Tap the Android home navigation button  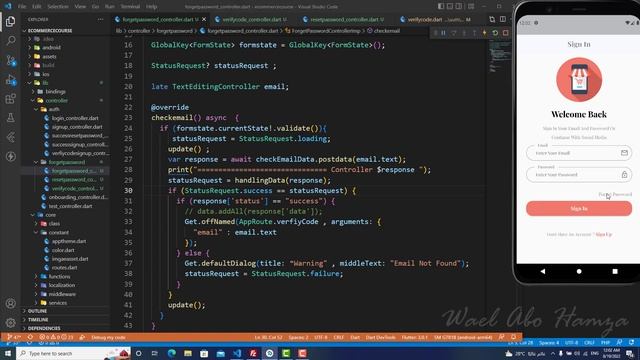pos(579,271)
